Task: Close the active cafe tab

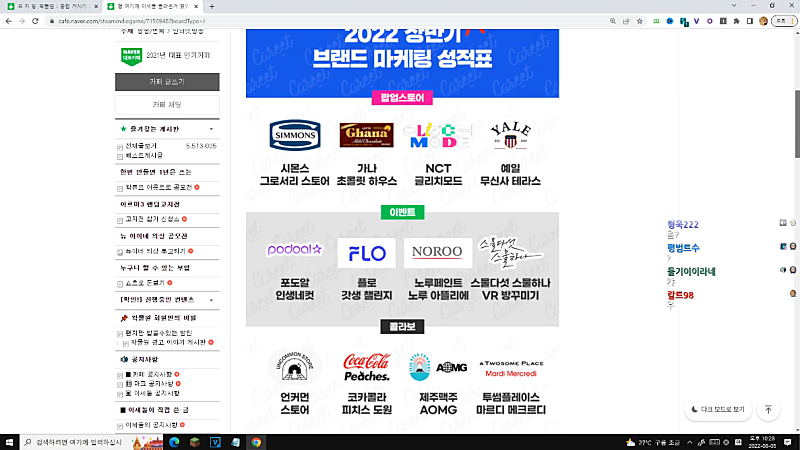Action: click(195, 7)
